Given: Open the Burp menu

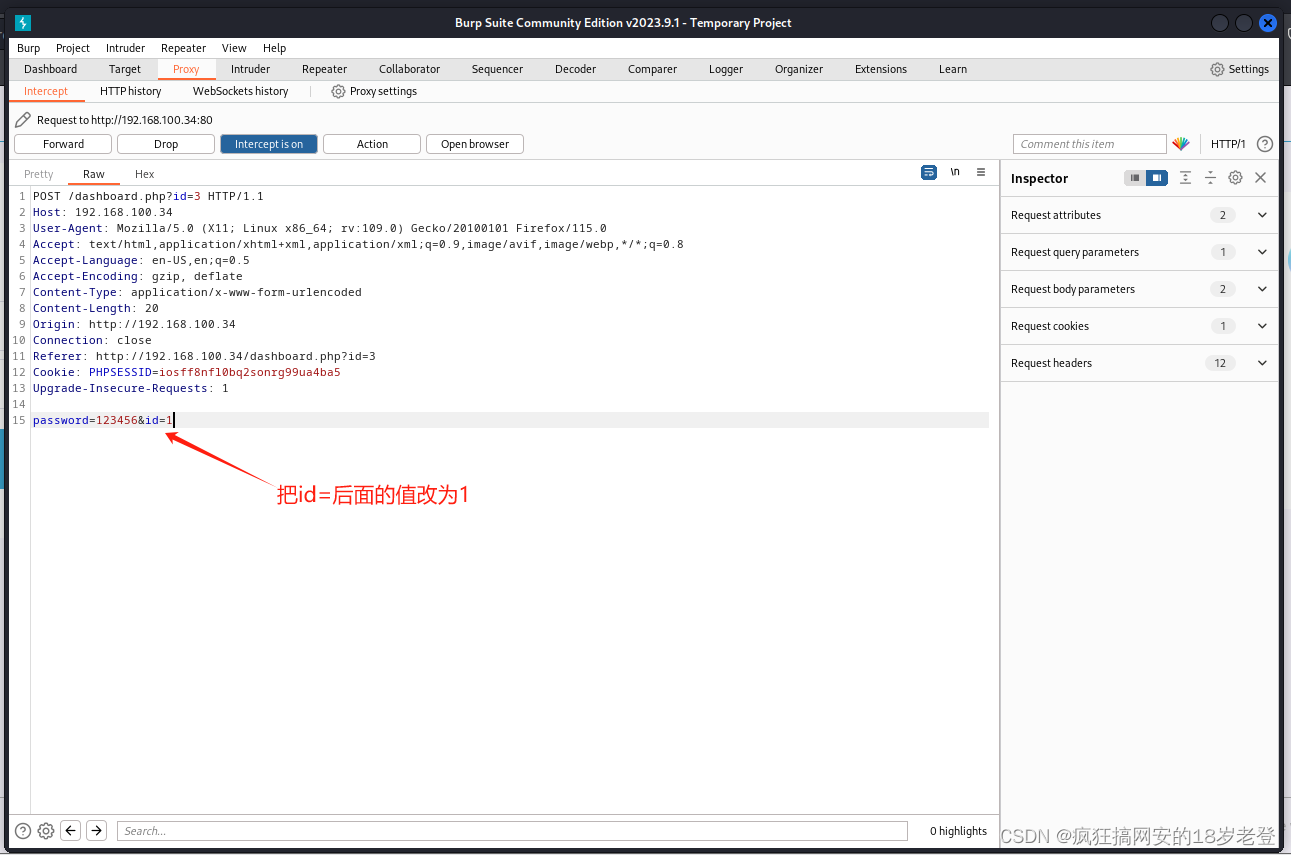Looking at the screenshot, I should (x=29, y=48).
